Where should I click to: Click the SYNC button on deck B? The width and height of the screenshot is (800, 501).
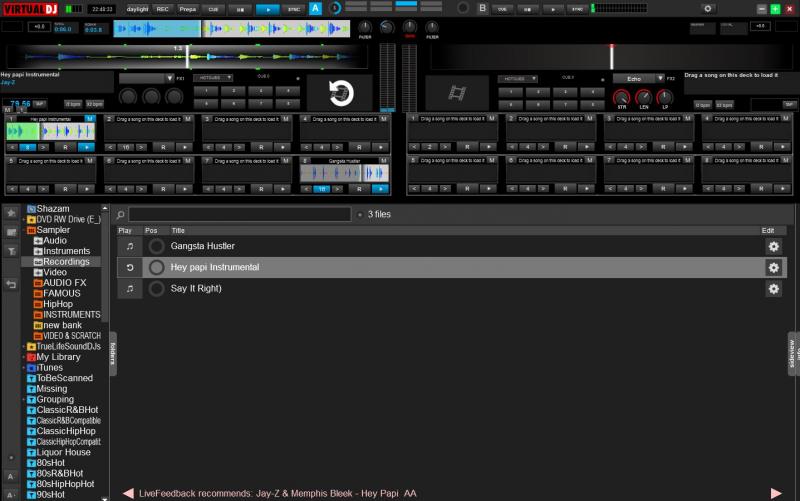(577, 9)
